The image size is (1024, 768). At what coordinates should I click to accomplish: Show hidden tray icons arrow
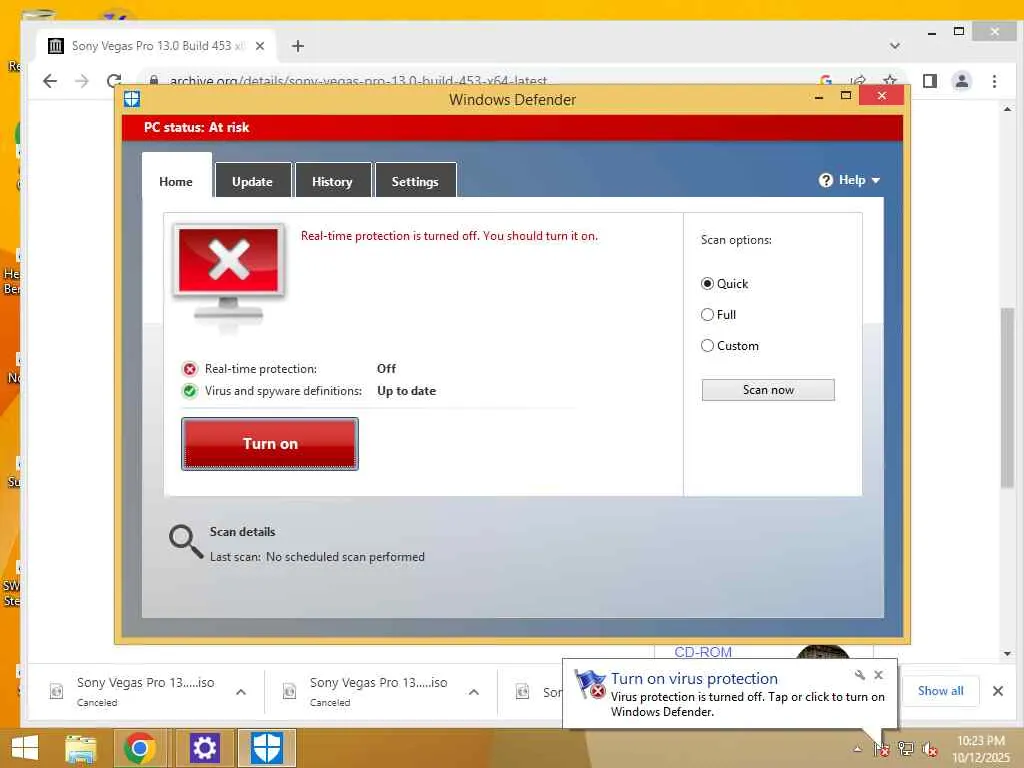(x=857, y=749)
